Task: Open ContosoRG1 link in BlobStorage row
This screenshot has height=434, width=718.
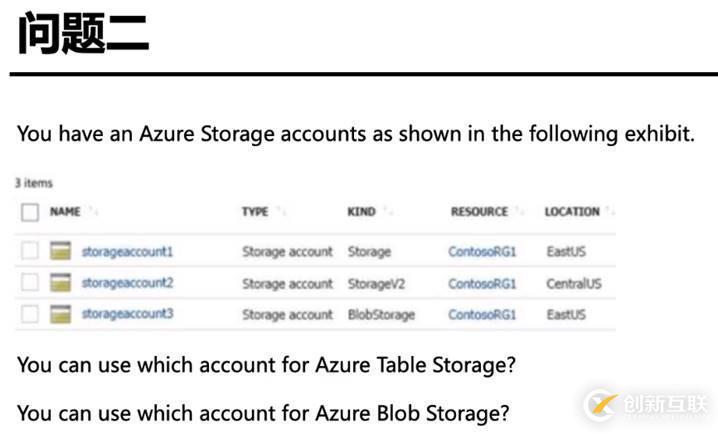Action: click(482, 315)
